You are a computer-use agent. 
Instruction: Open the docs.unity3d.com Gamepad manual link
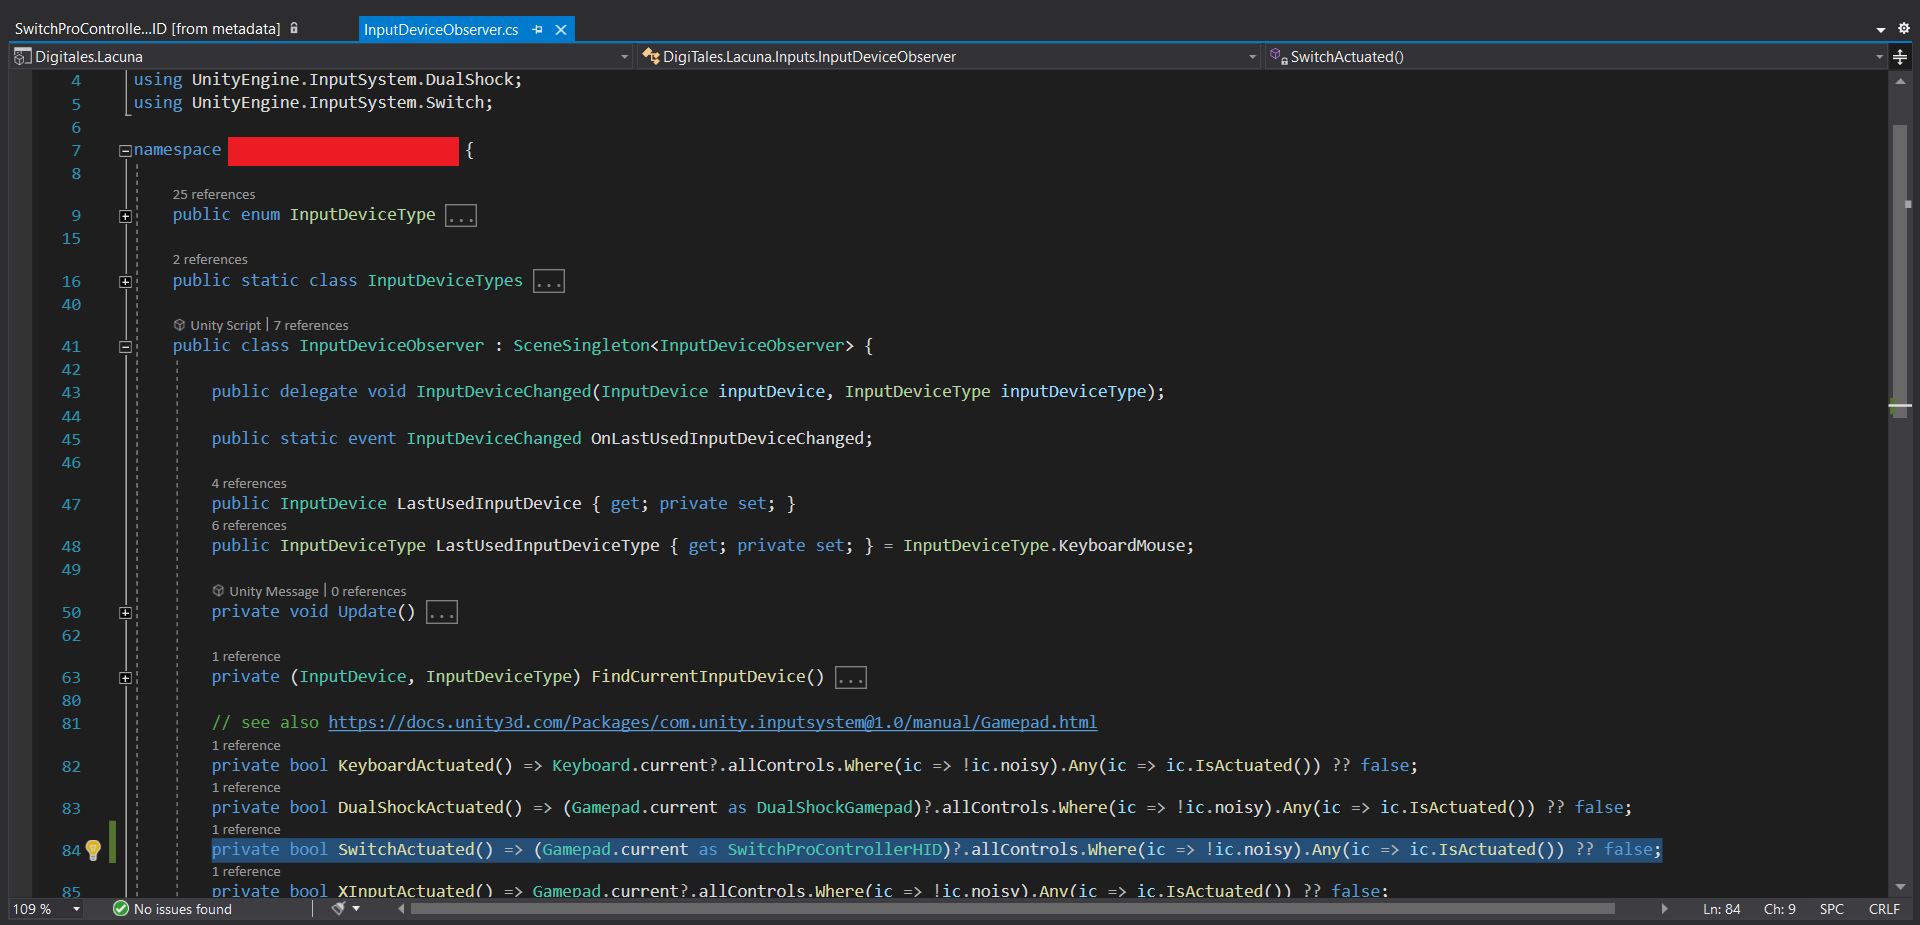712,723
